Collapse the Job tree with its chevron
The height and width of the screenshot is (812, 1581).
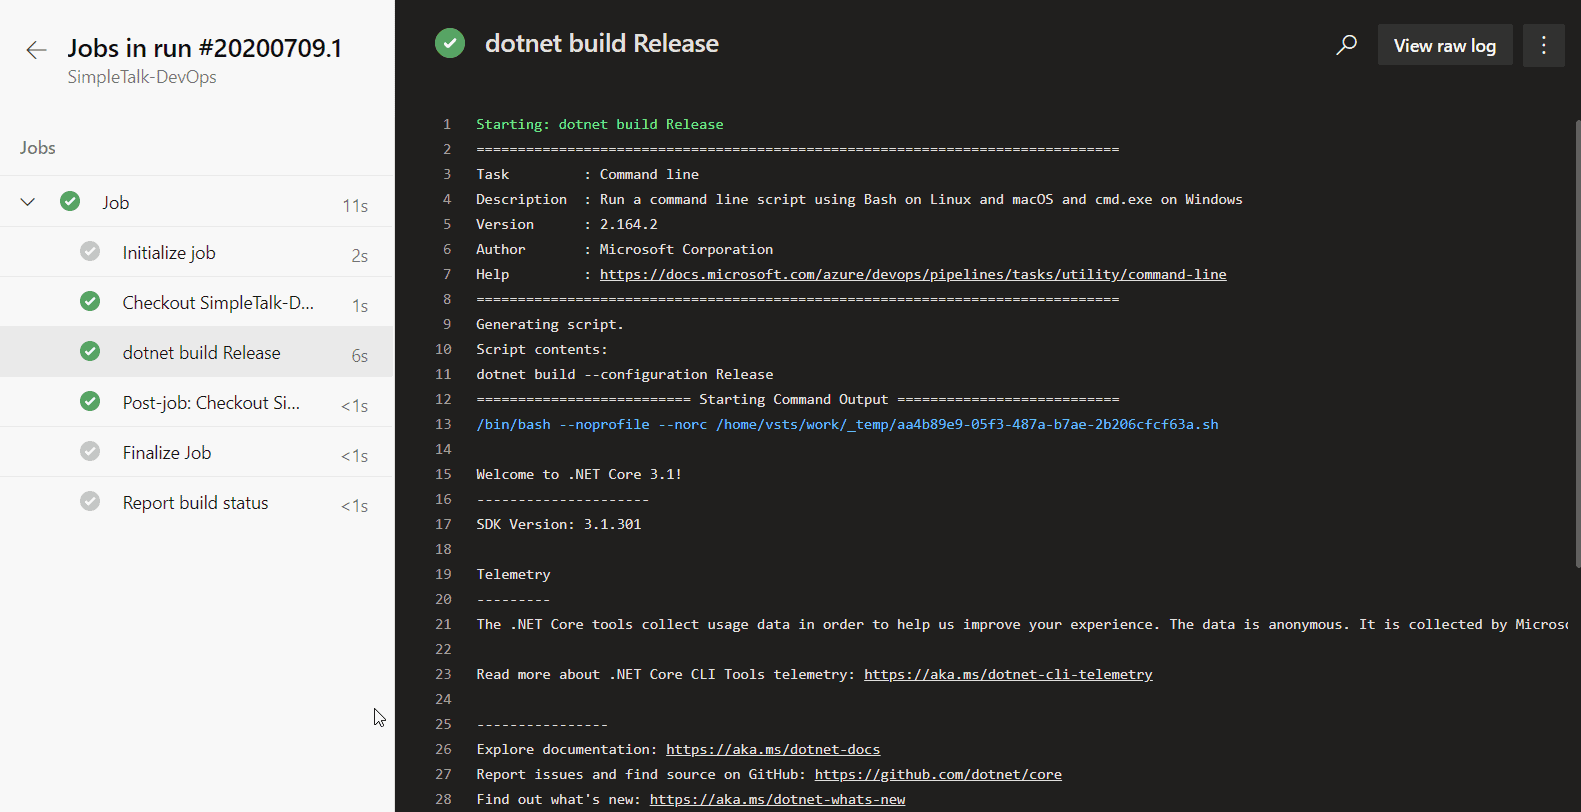28,202
